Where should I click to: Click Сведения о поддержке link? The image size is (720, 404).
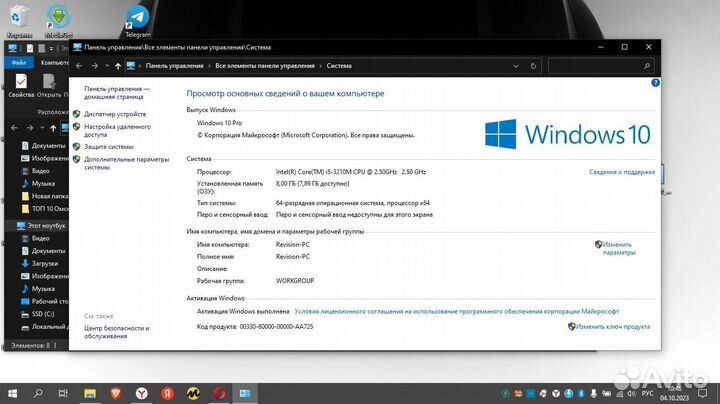[x=622, y=172]
